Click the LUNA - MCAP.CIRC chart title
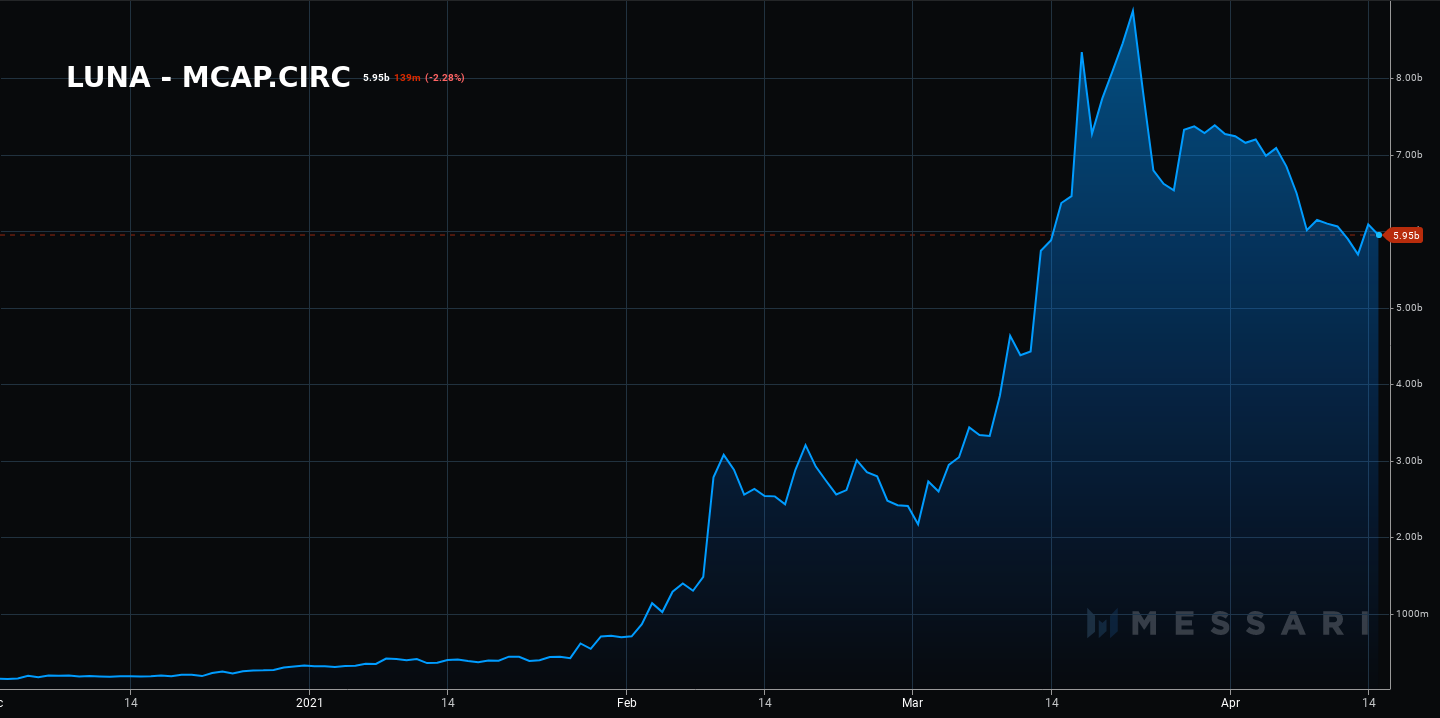 208,78
